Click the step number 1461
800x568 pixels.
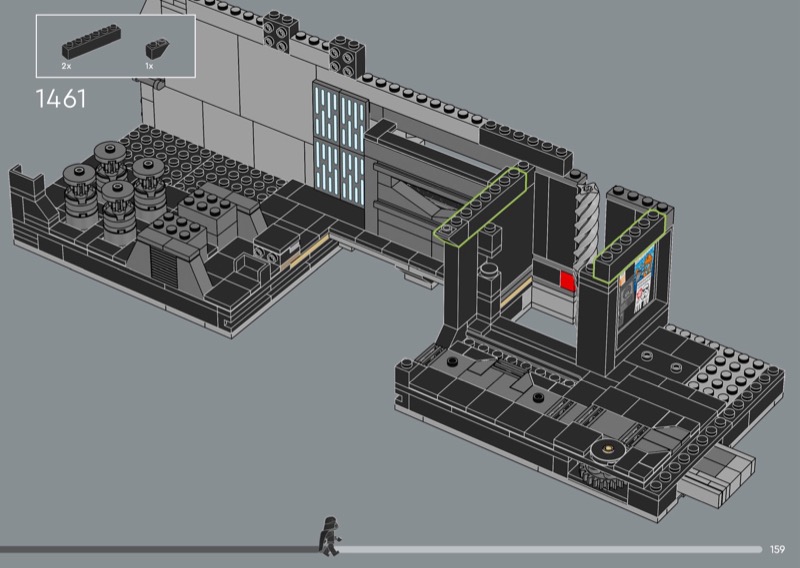pyautogui.click(x=60, y=98)
